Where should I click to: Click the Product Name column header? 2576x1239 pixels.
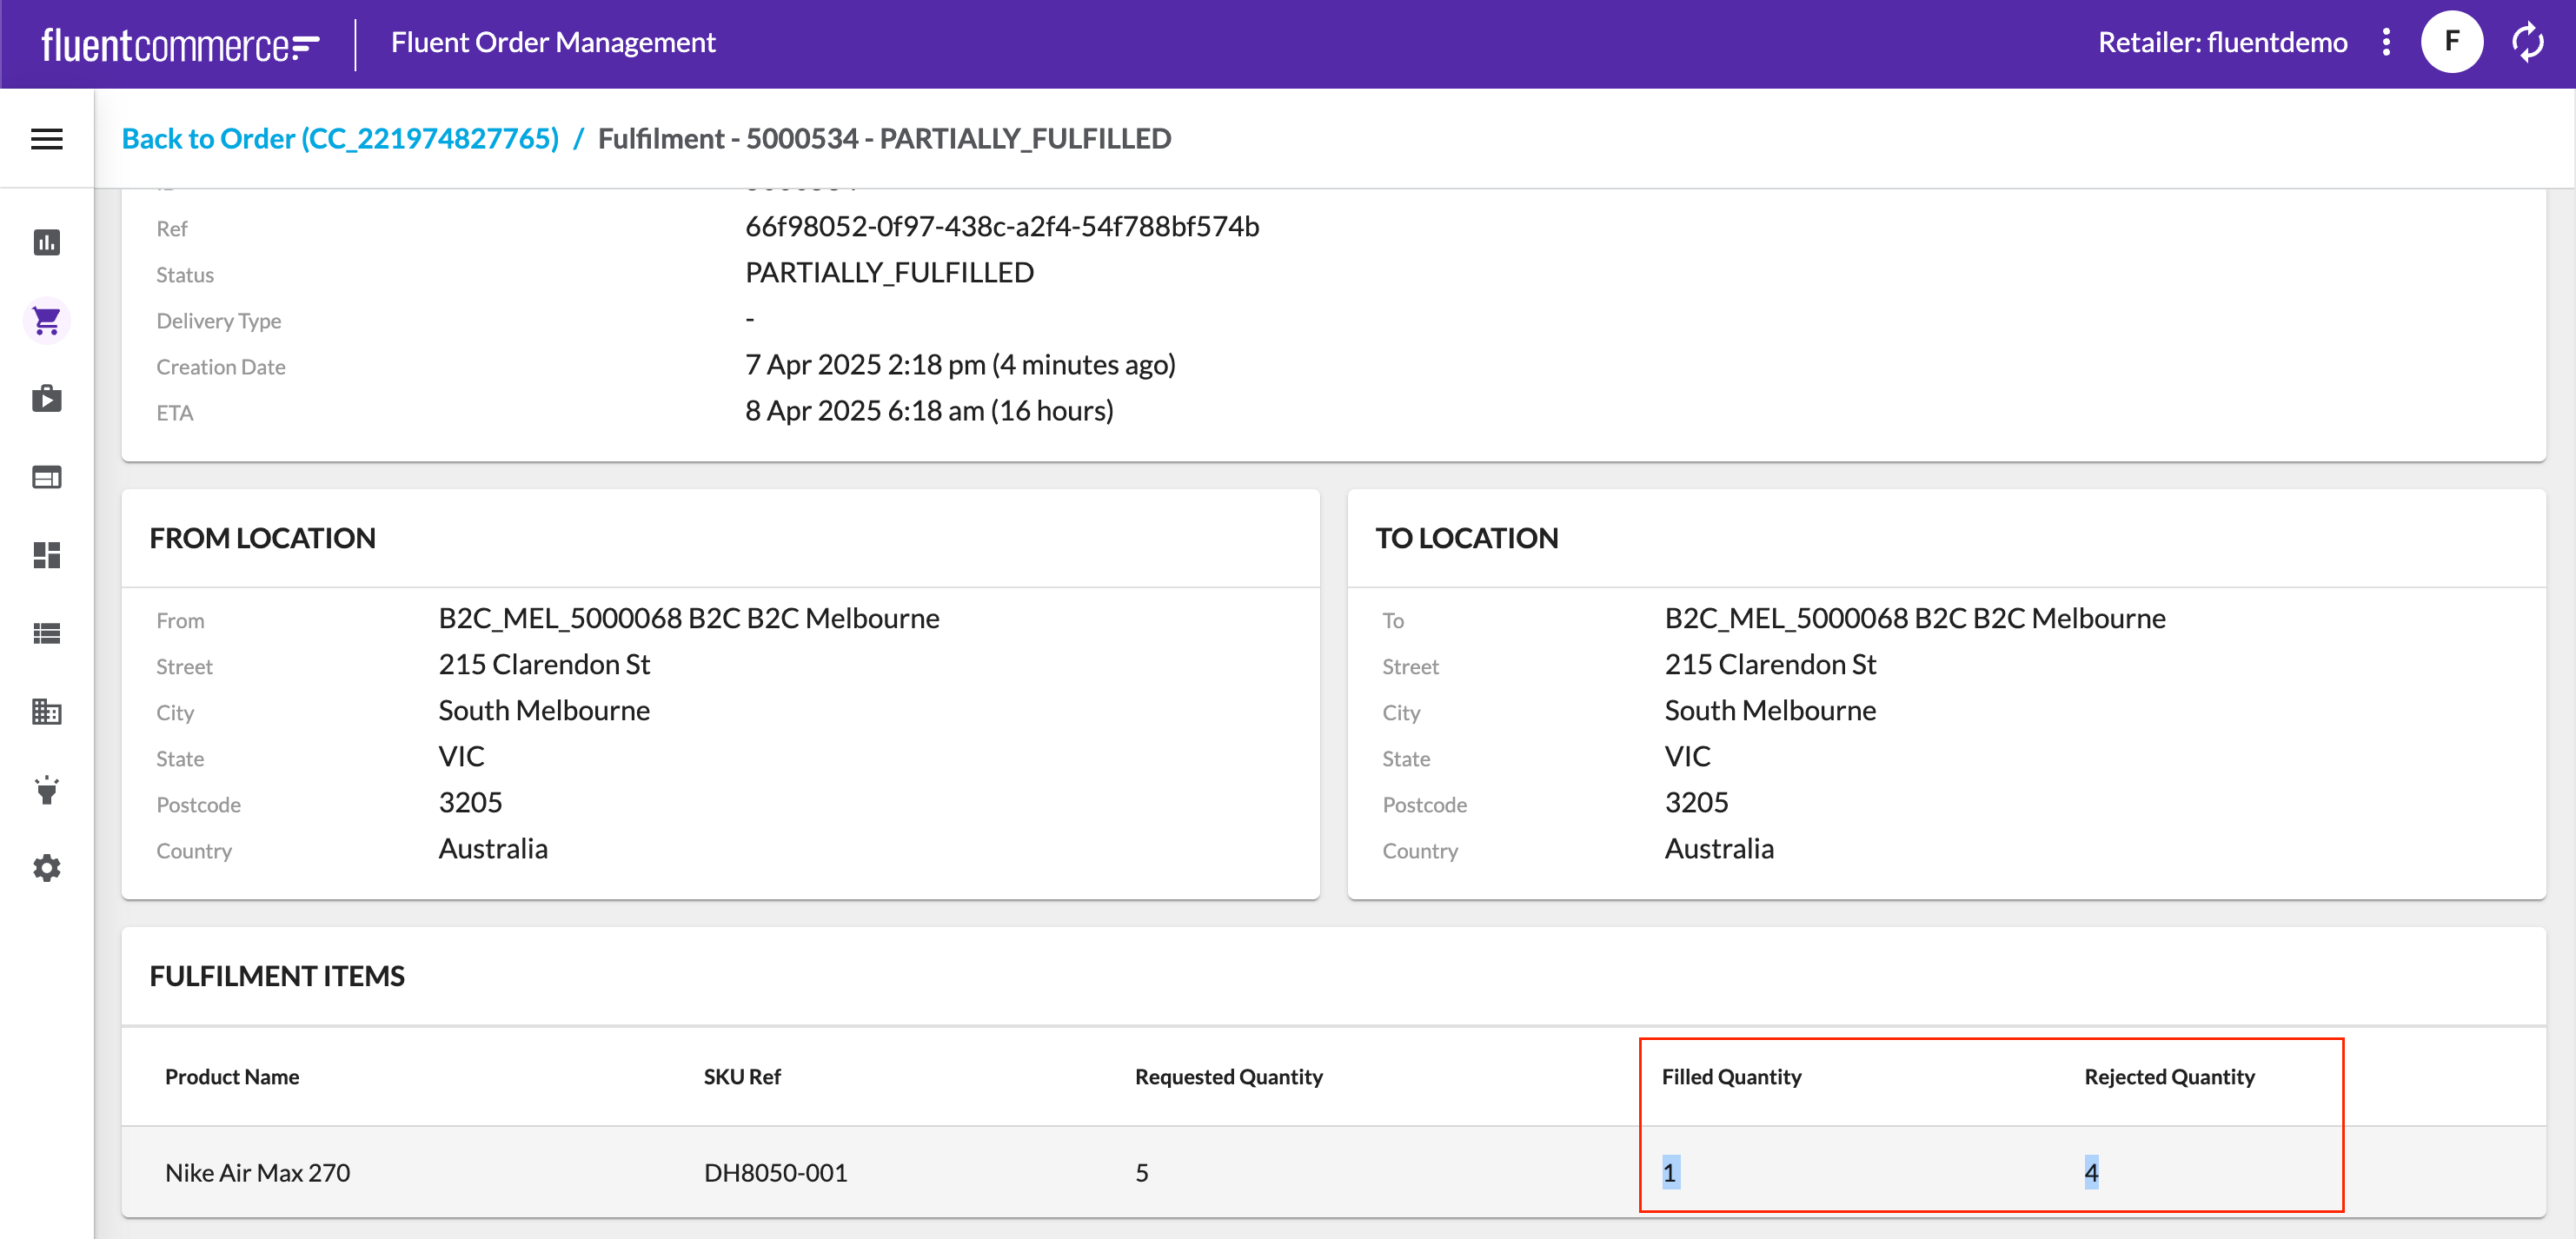click(232, 1077)
